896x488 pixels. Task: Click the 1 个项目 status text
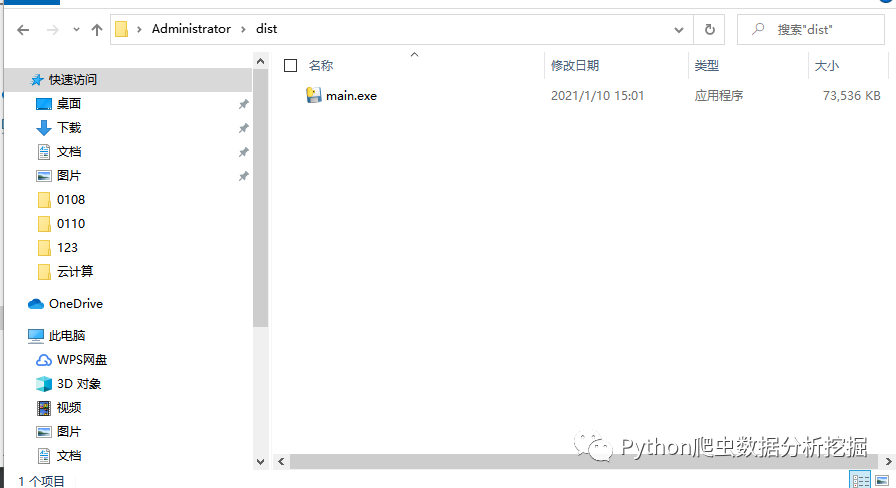(x=42, y=481)
